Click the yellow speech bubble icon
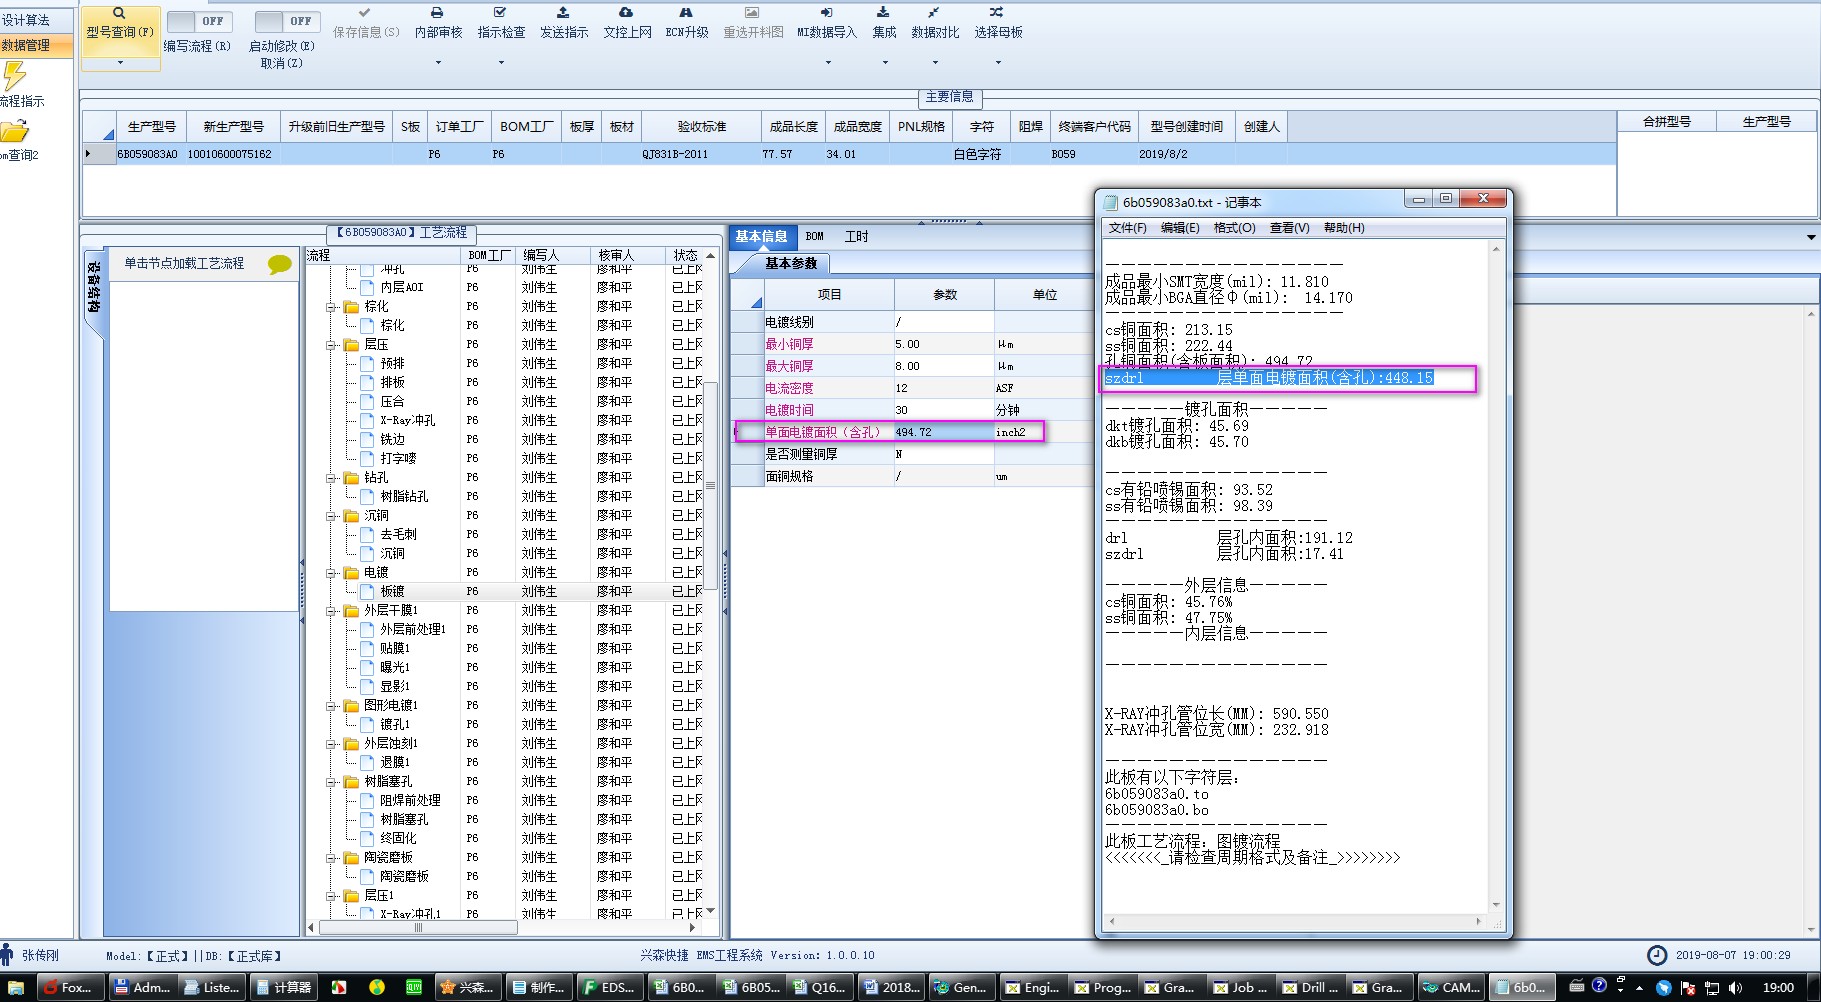This screenshot has height=1002, width=1821. (280, 264)
